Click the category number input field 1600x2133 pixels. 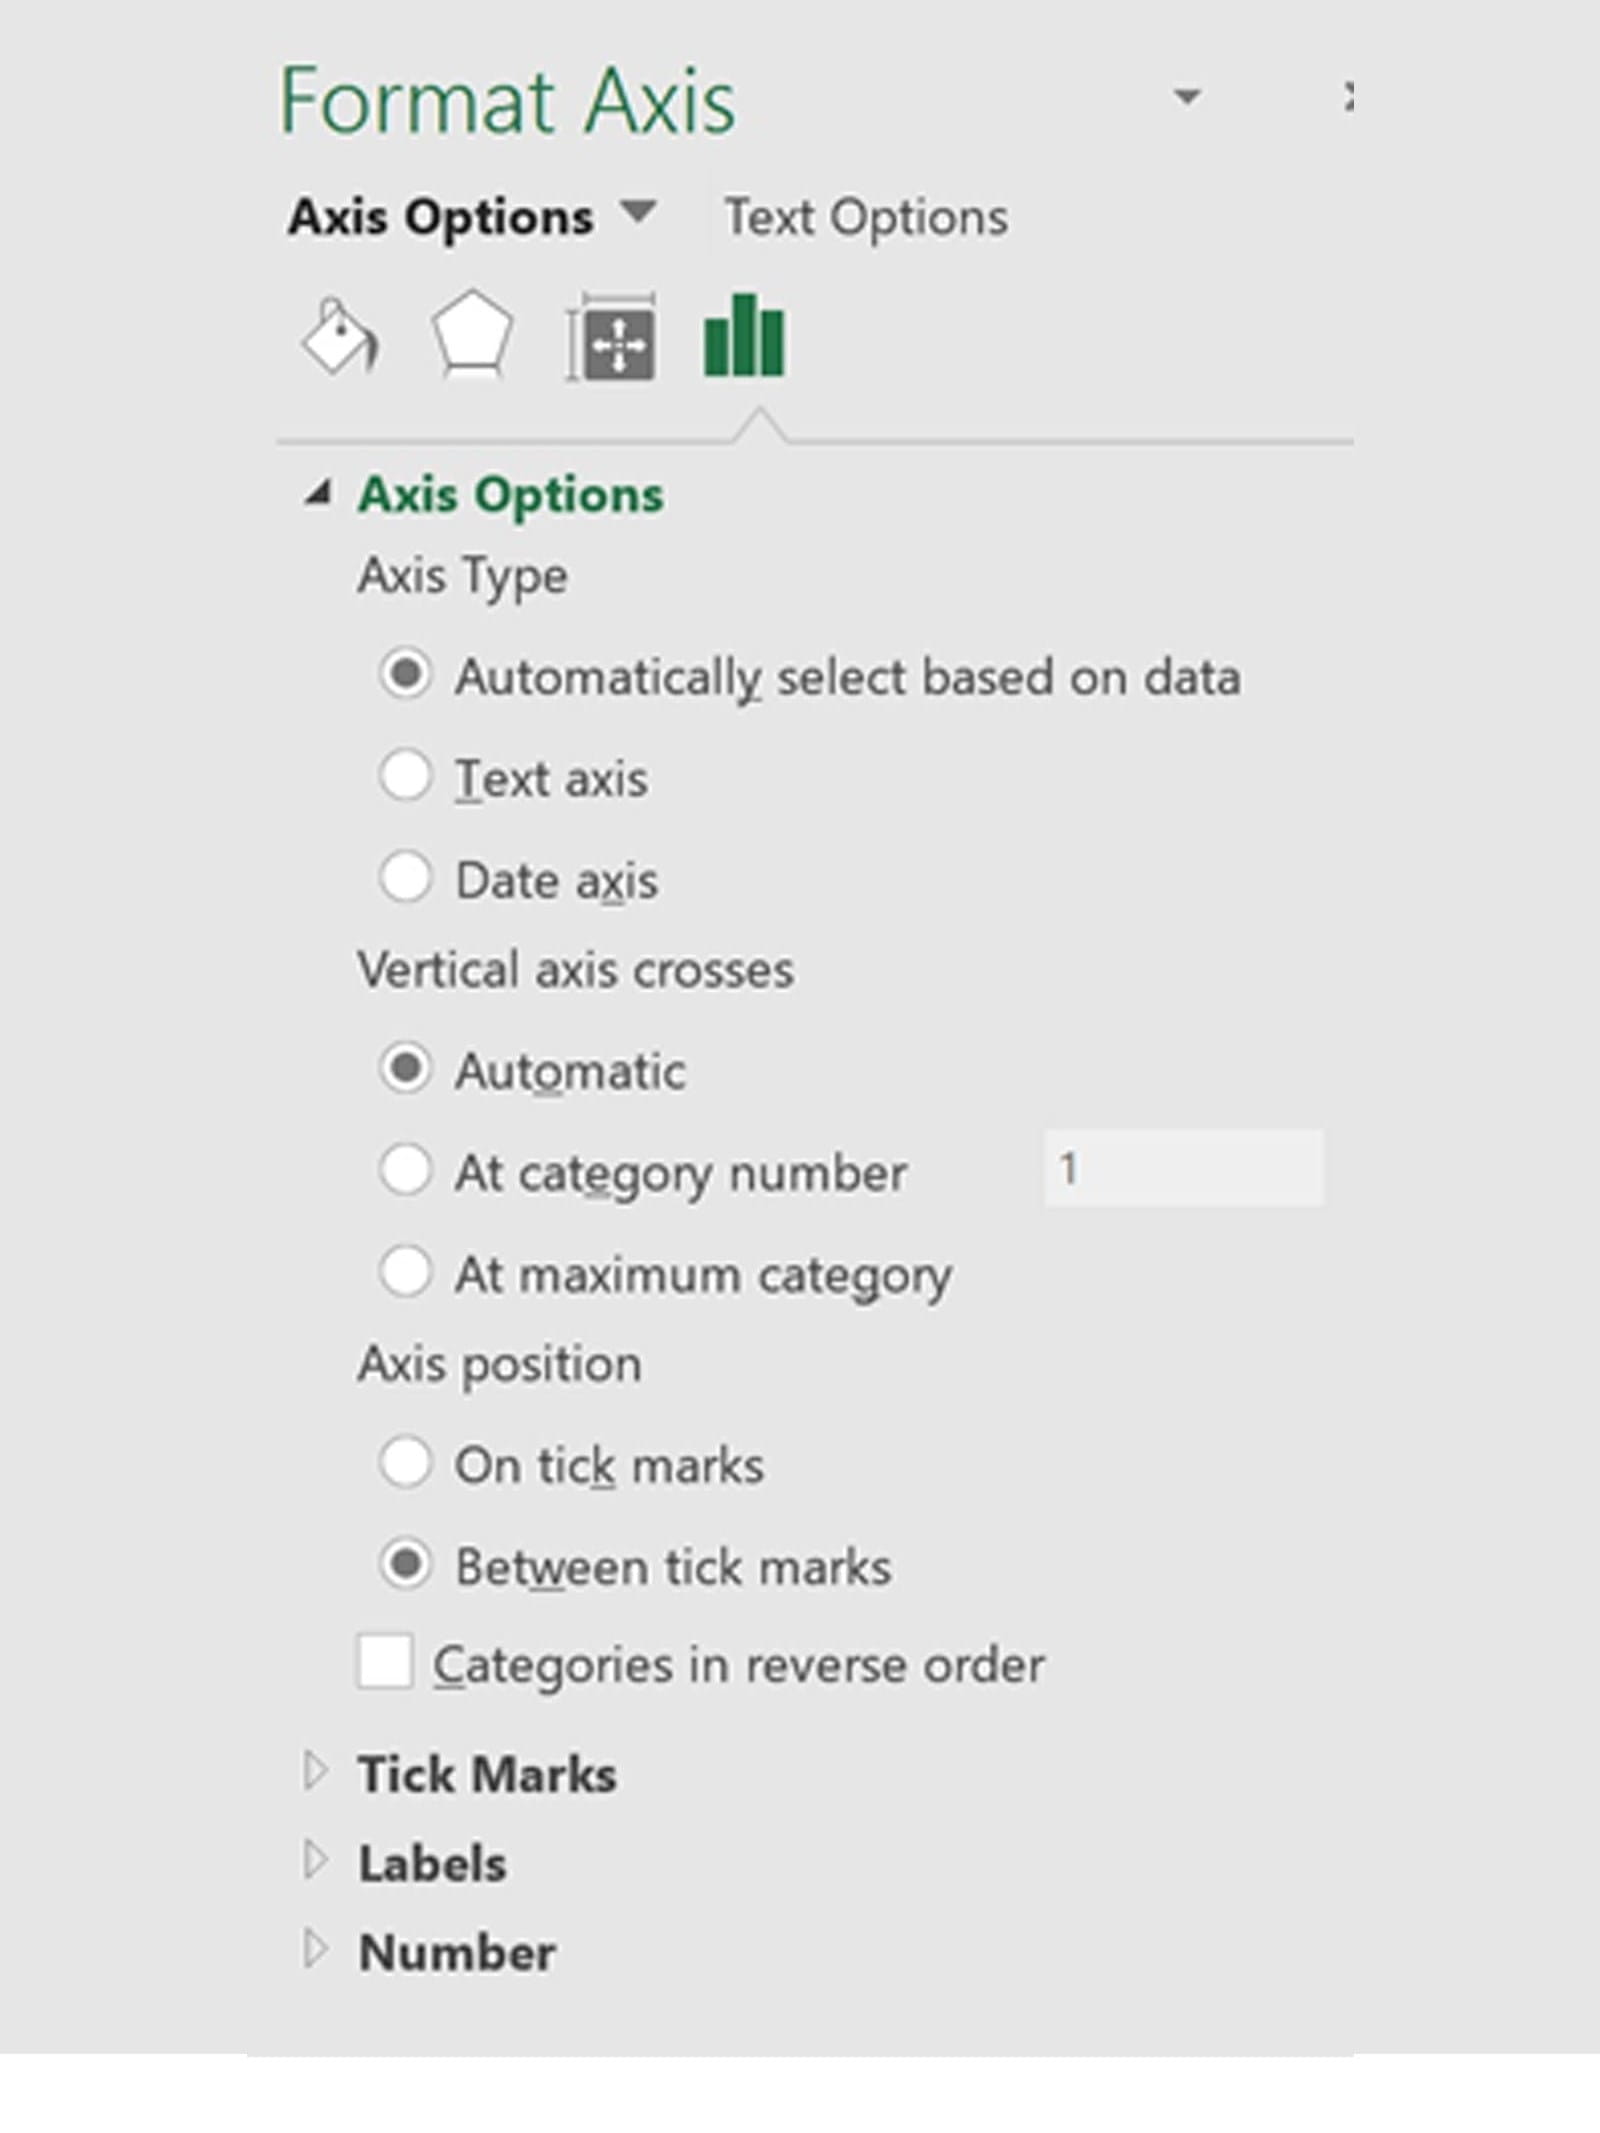click(x=1183, y=1168)
